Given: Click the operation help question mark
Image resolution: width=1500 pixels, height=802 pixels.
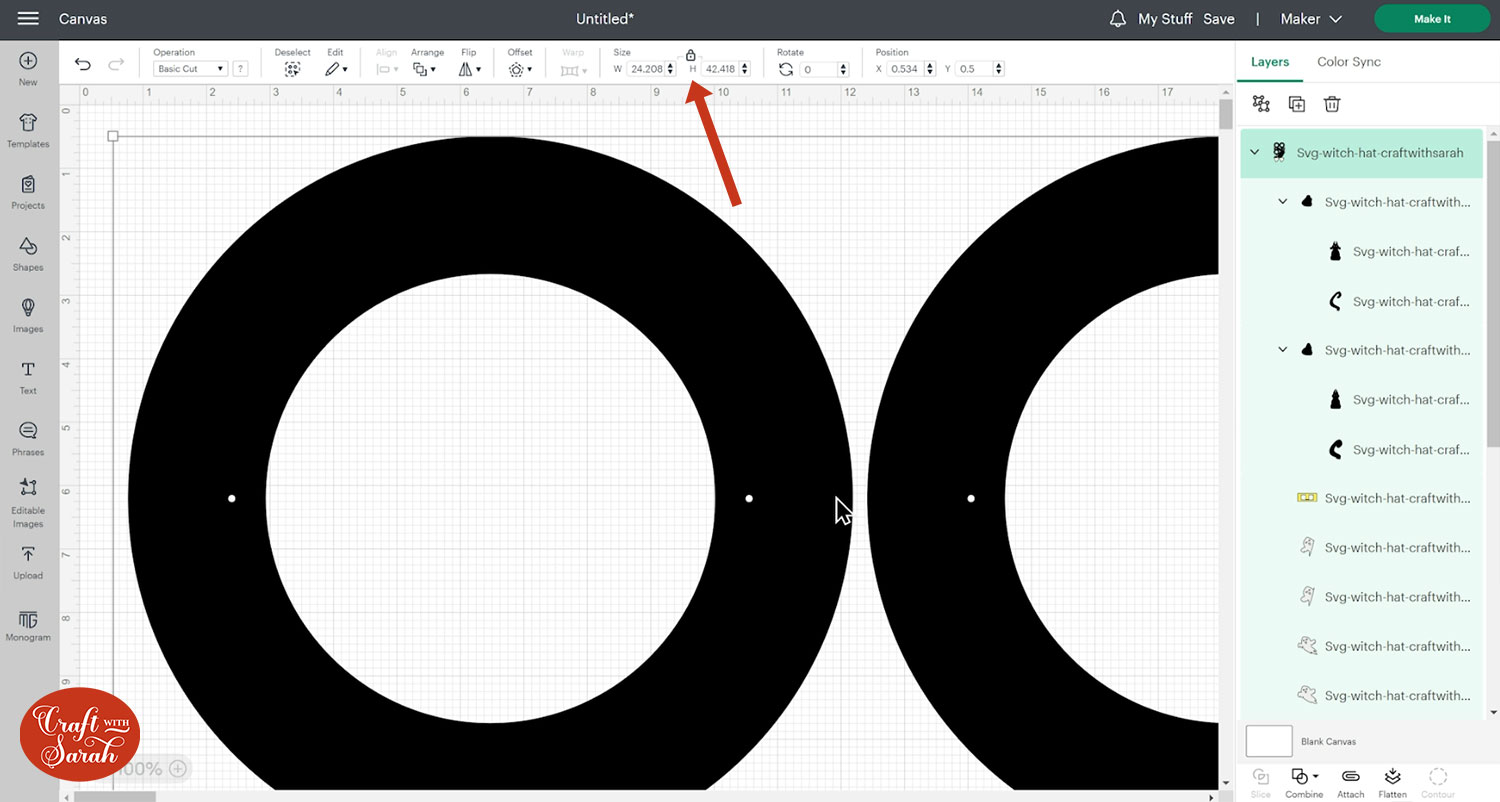Looking at the screenshot, I should [x=240, y=69].
